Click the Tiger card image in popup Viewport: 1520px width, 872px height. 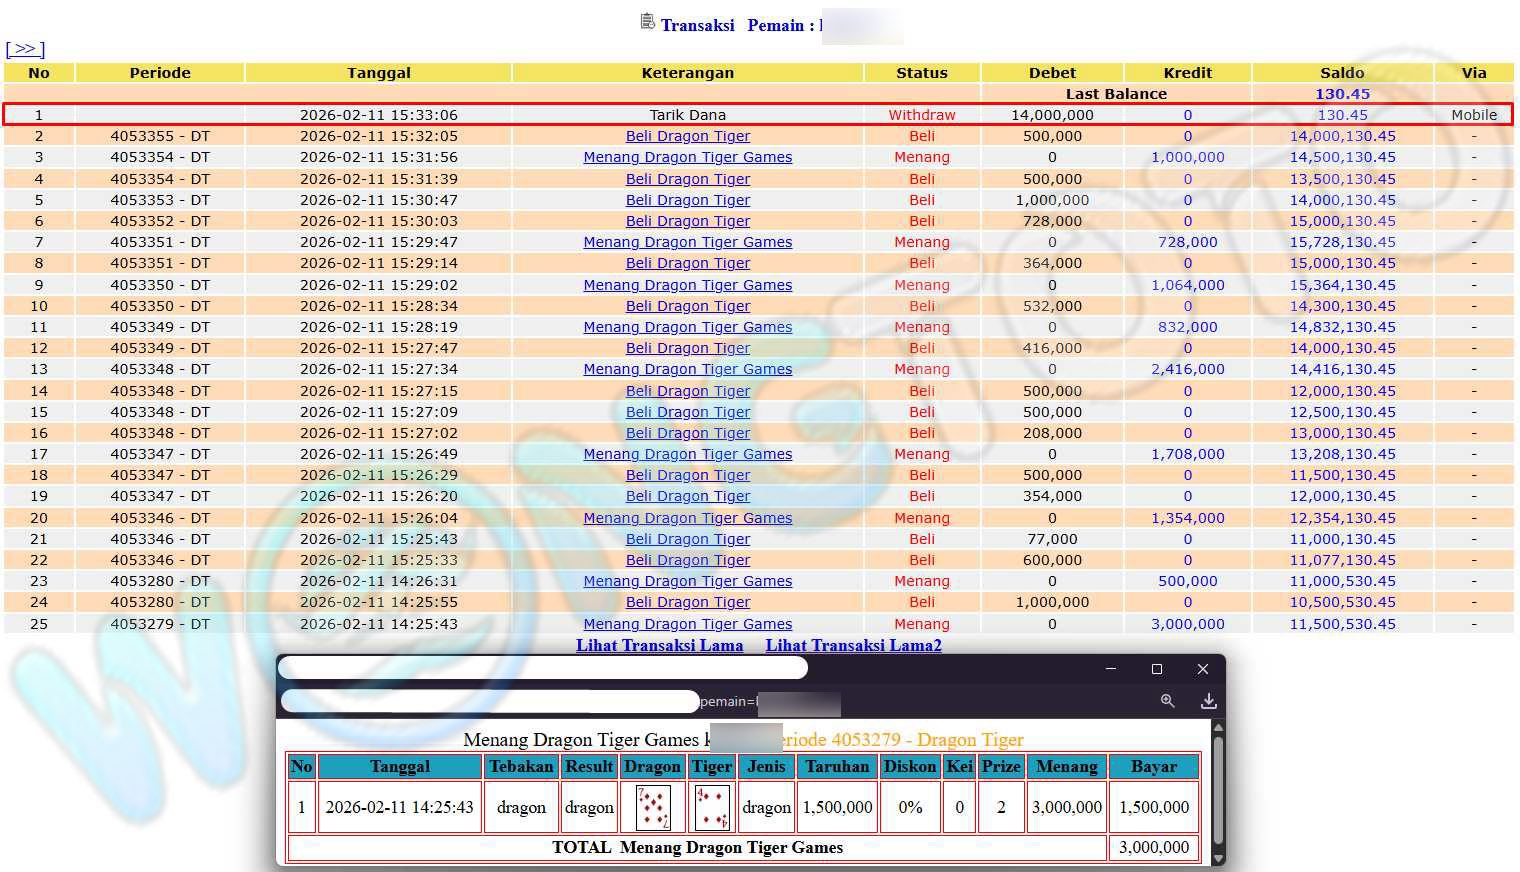click(x=711, y=807)
